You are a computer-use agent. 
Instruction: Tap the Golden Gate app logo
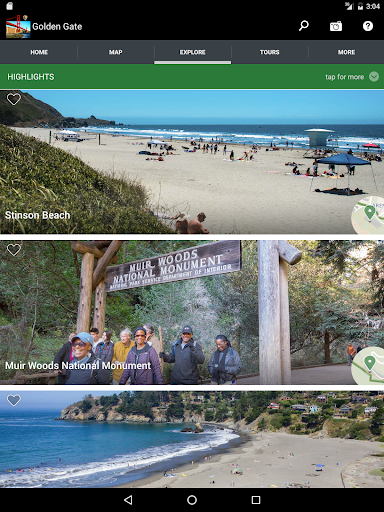coord(18,27)
